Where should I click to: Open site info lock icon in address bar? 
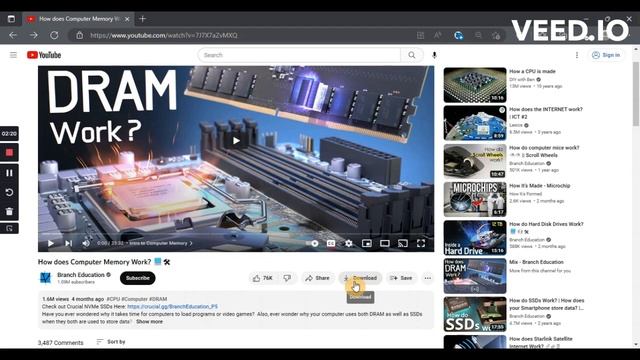(80, 36)
